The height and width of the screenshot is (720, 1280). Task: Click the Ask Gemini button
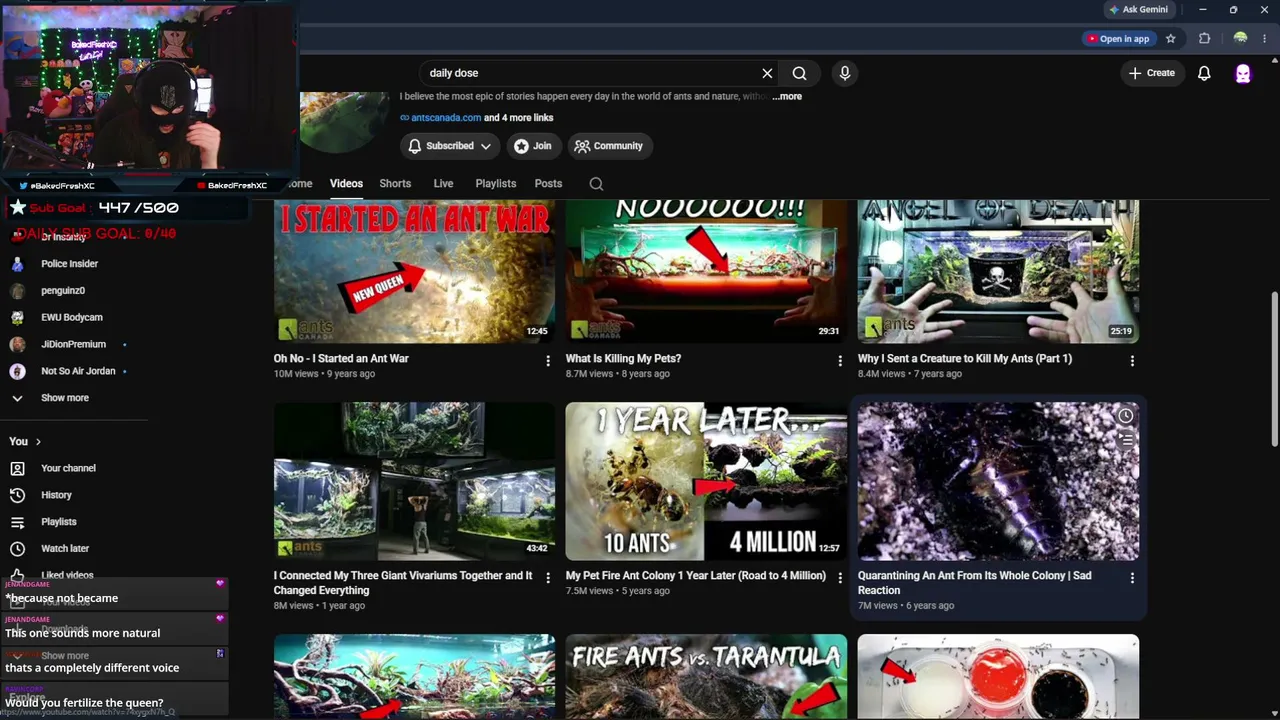click(1138, 10)
